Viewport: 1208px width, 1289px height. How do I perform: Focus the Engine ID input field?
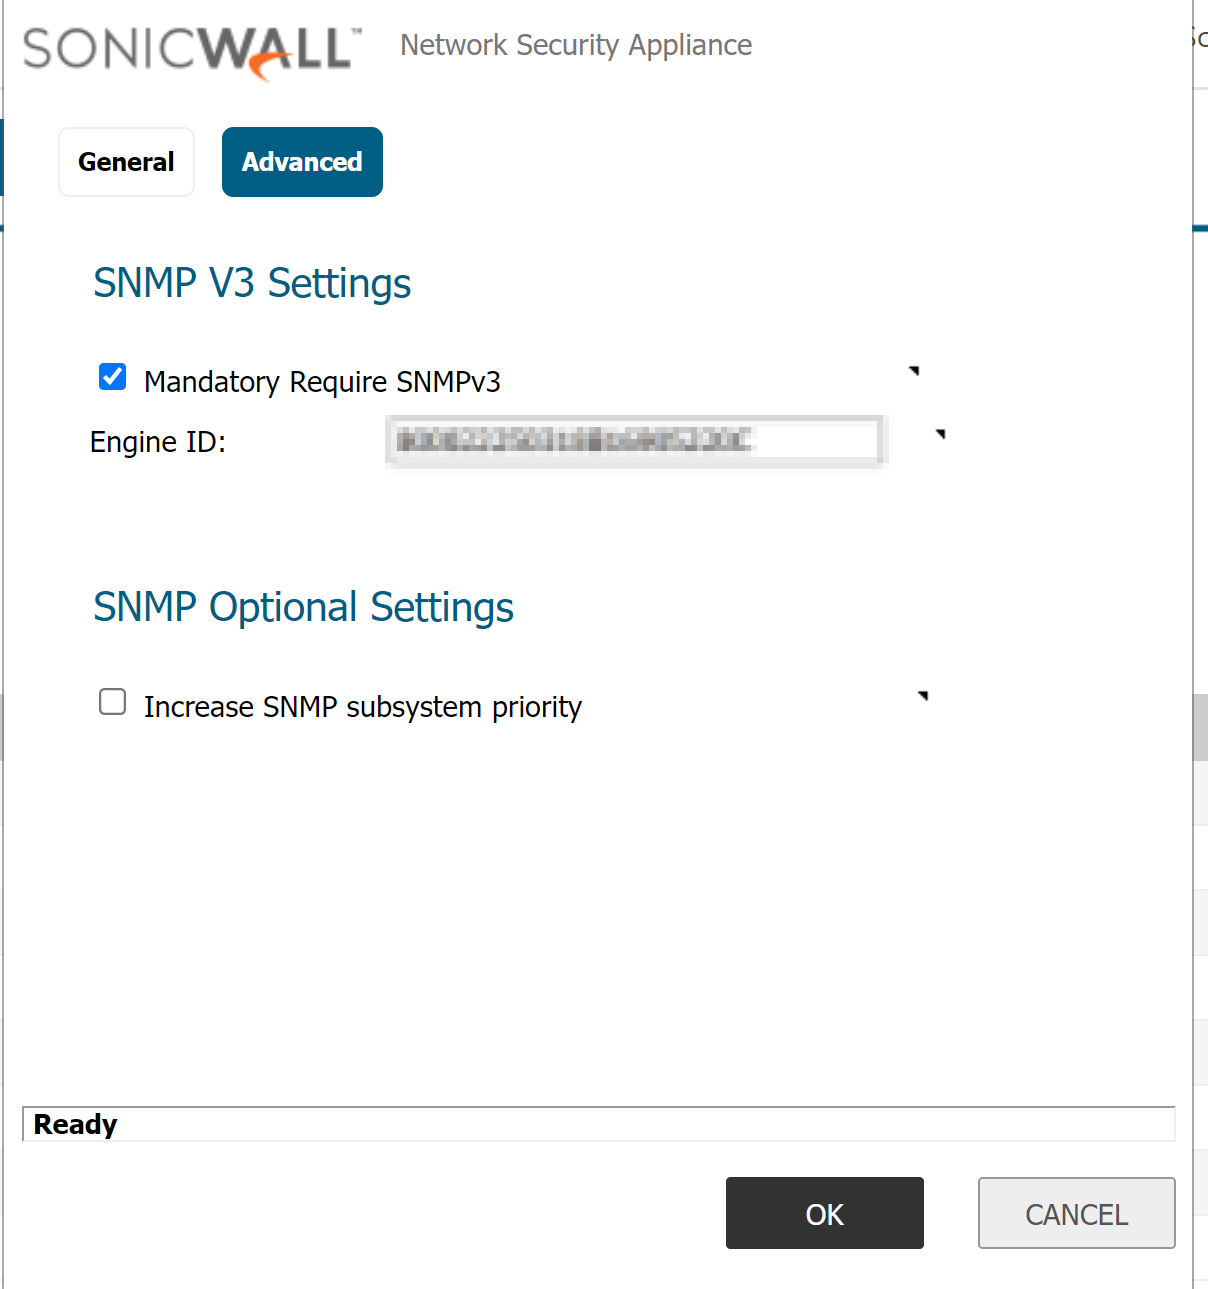click(635, 441)
